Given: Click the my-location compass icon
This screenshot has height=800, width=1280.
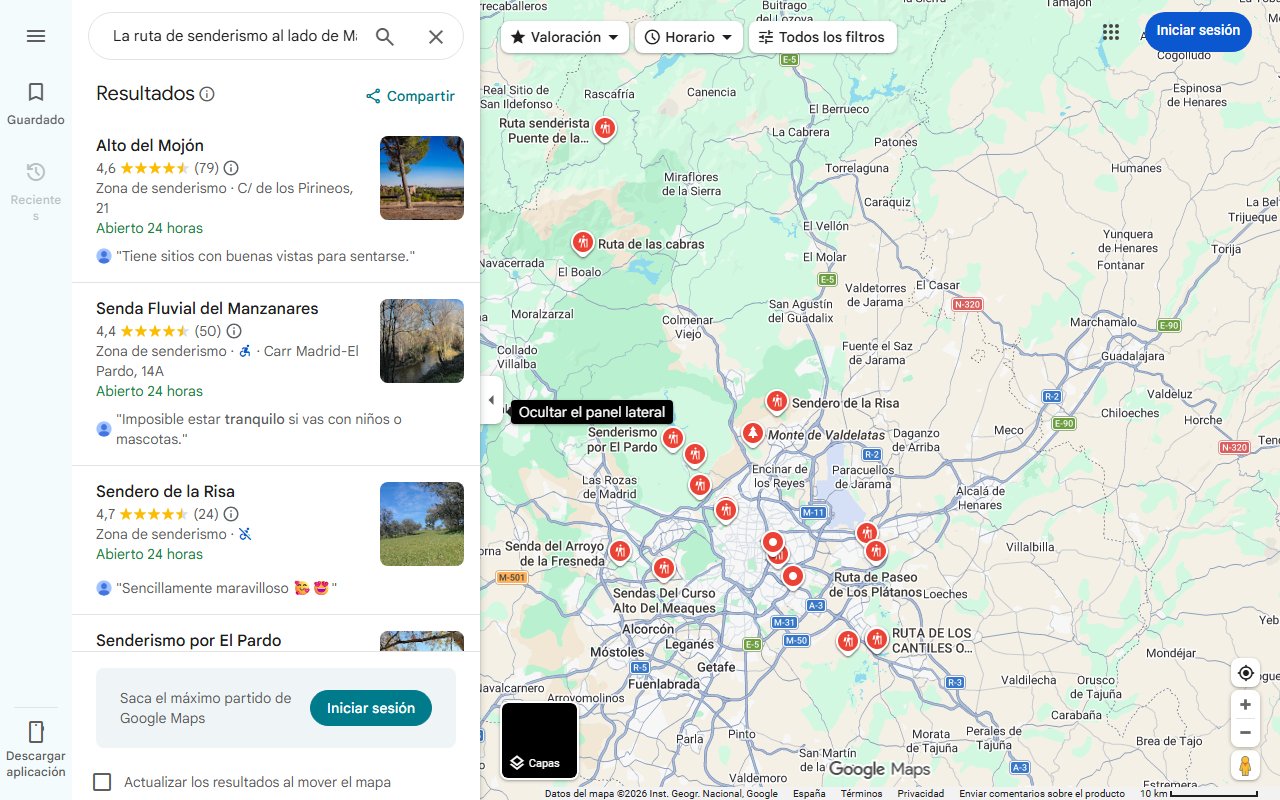Looking at the screenshot, I should click(x=1245, y=673).
